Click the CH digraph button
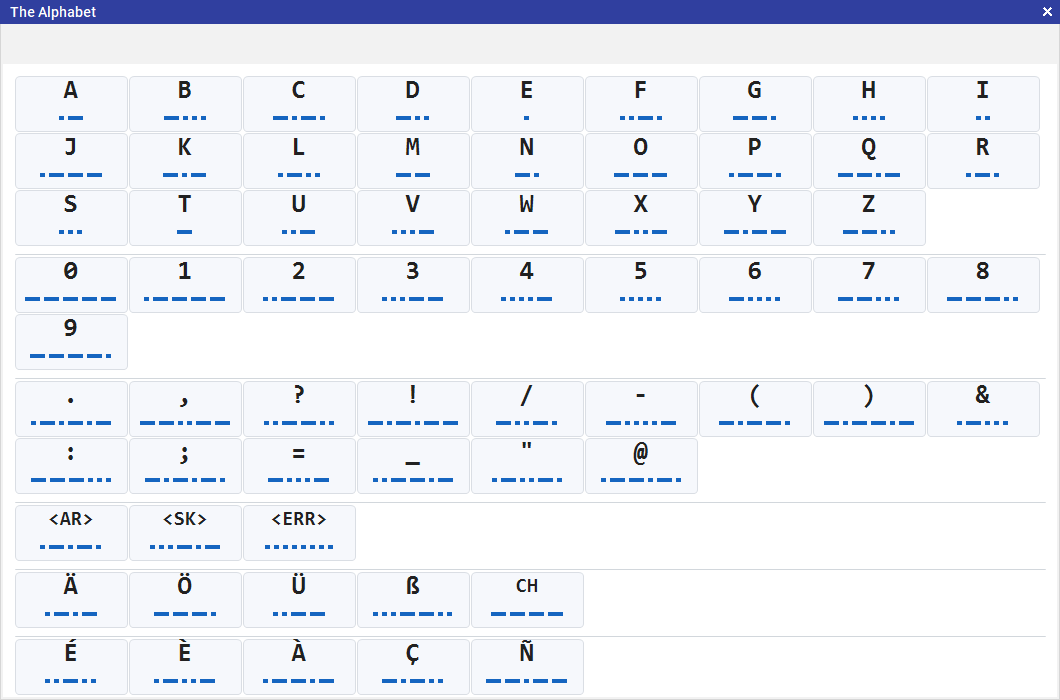 [527, 600]
